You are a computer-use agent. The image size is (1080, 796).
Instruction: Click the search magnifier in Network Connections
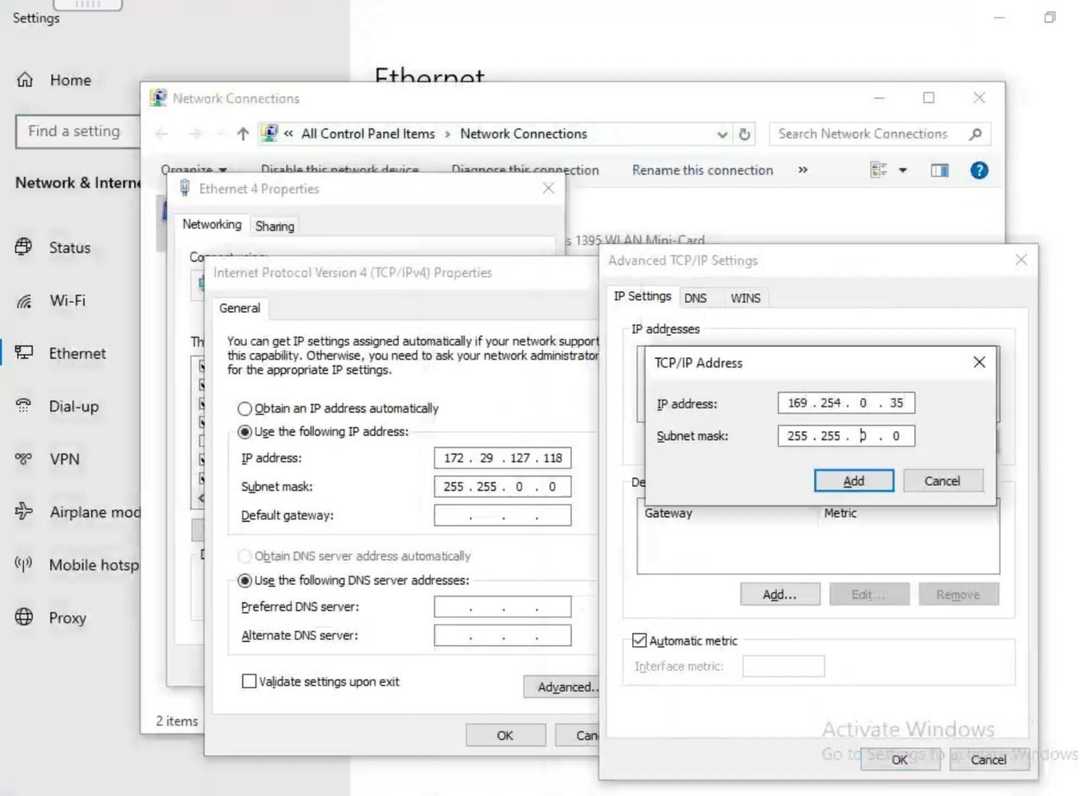[x=975, y=134]
